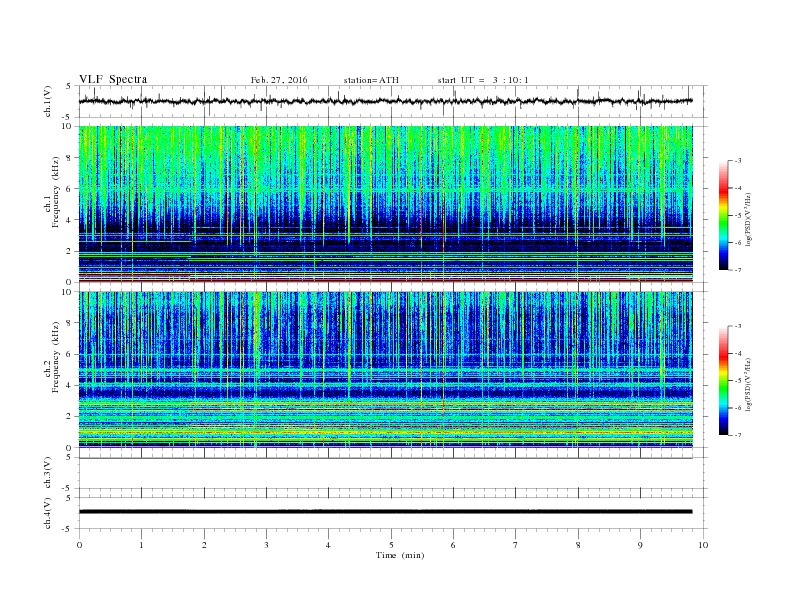The width and height of the screenshot is (792, 612).
Task: Click inside the ch.1 frequency spectrogram
Action: (385, 204)
